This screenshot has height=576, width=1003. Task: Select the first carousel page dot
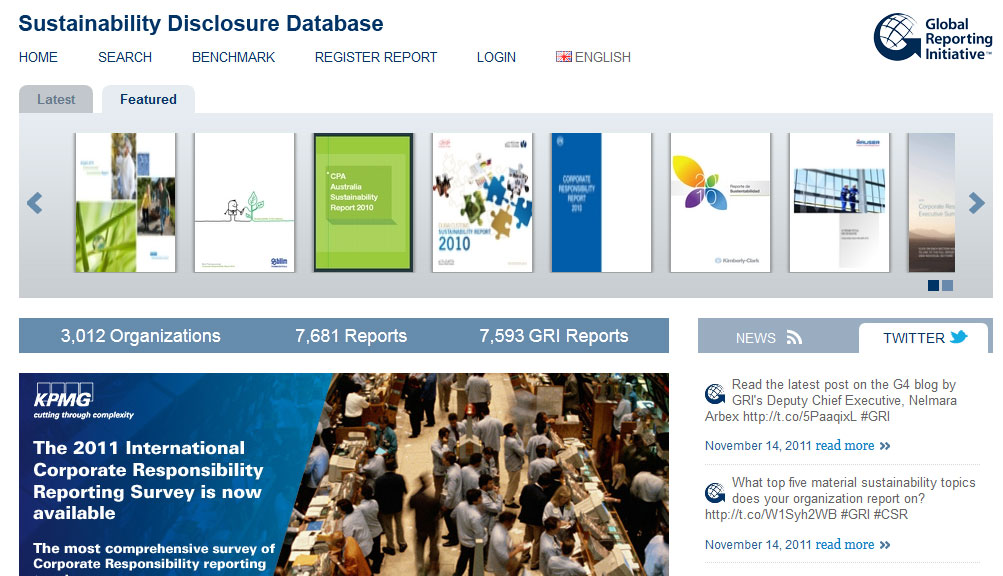coord(933,286)
